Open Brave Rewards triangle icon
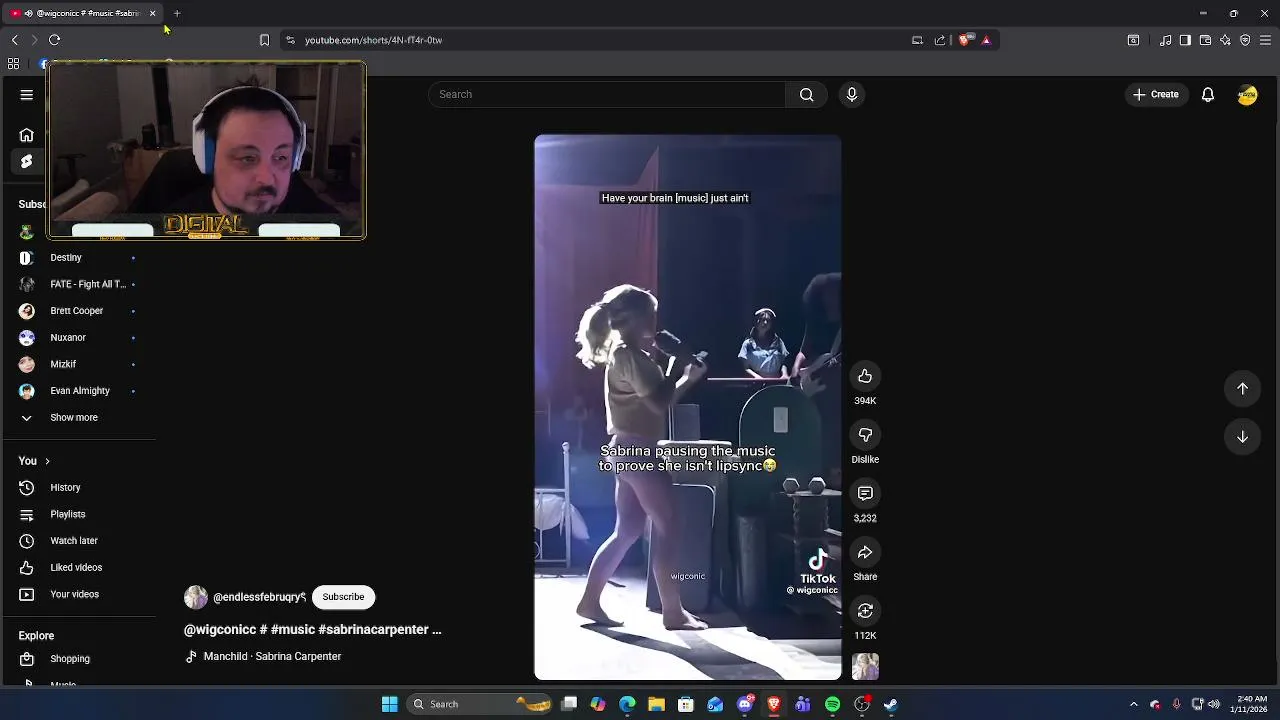This screenshot has height=720, width=1280. 986,40
